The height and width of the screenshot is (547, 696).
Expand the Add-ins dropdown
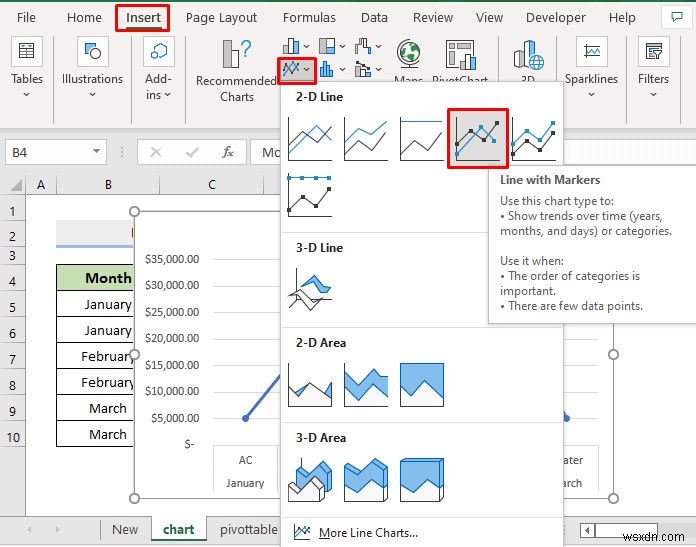[x=167, y=95]
